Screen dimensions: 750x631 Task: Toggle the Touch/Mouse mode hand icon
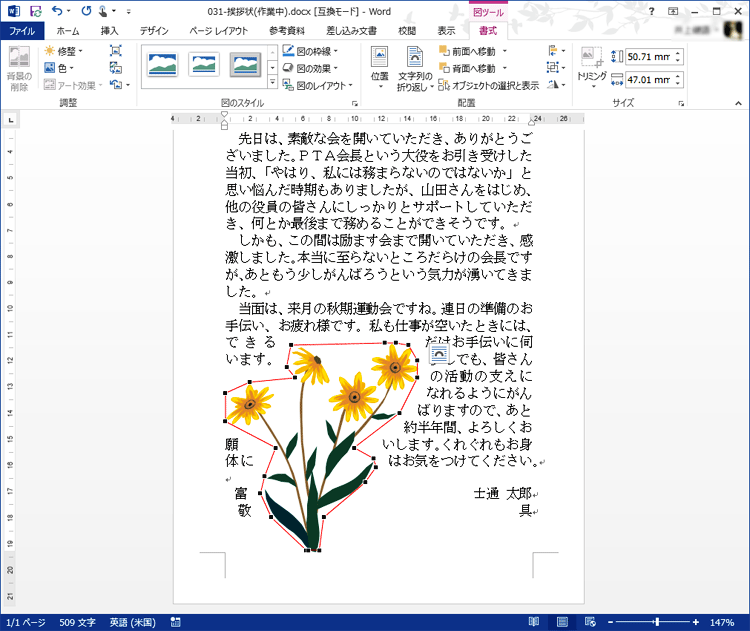[103, 11]
